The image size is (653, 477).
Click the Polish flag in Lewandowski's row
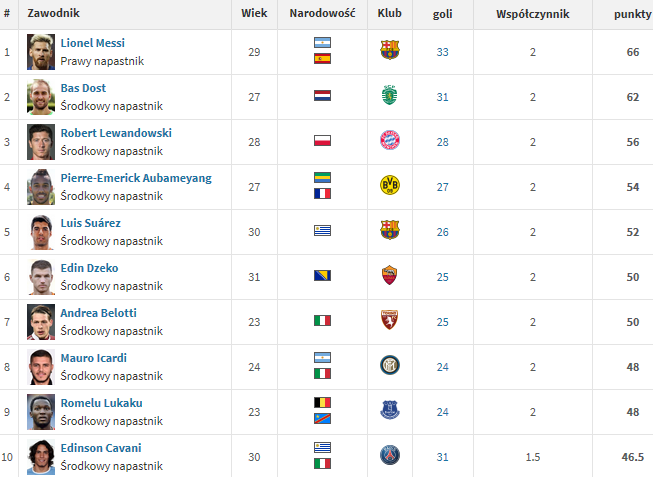tap(322, 140)
